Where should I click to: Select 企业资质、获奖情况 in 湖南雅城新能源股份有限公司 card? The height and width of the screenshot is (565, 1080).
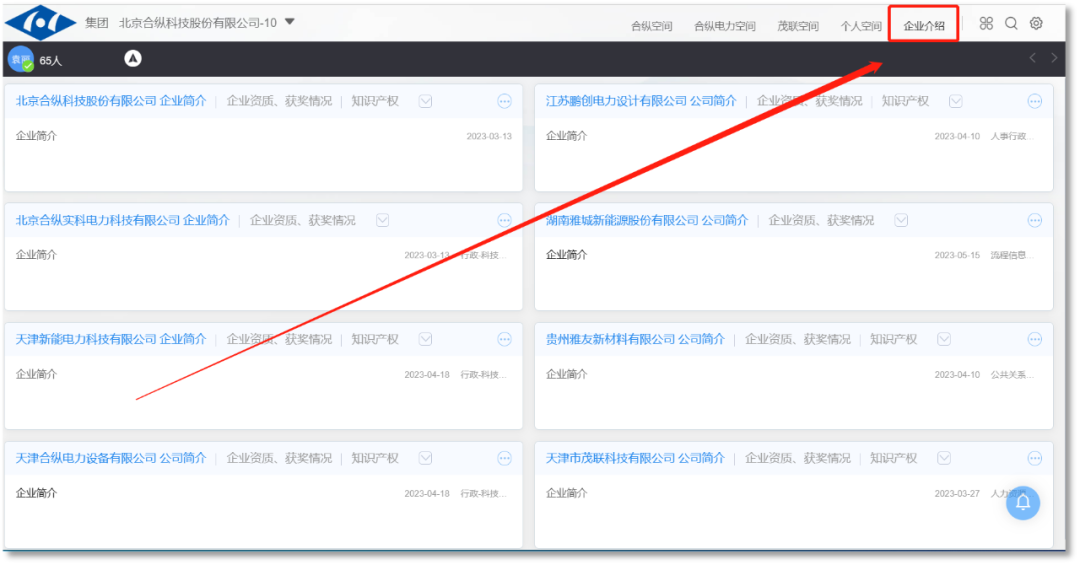821,220
